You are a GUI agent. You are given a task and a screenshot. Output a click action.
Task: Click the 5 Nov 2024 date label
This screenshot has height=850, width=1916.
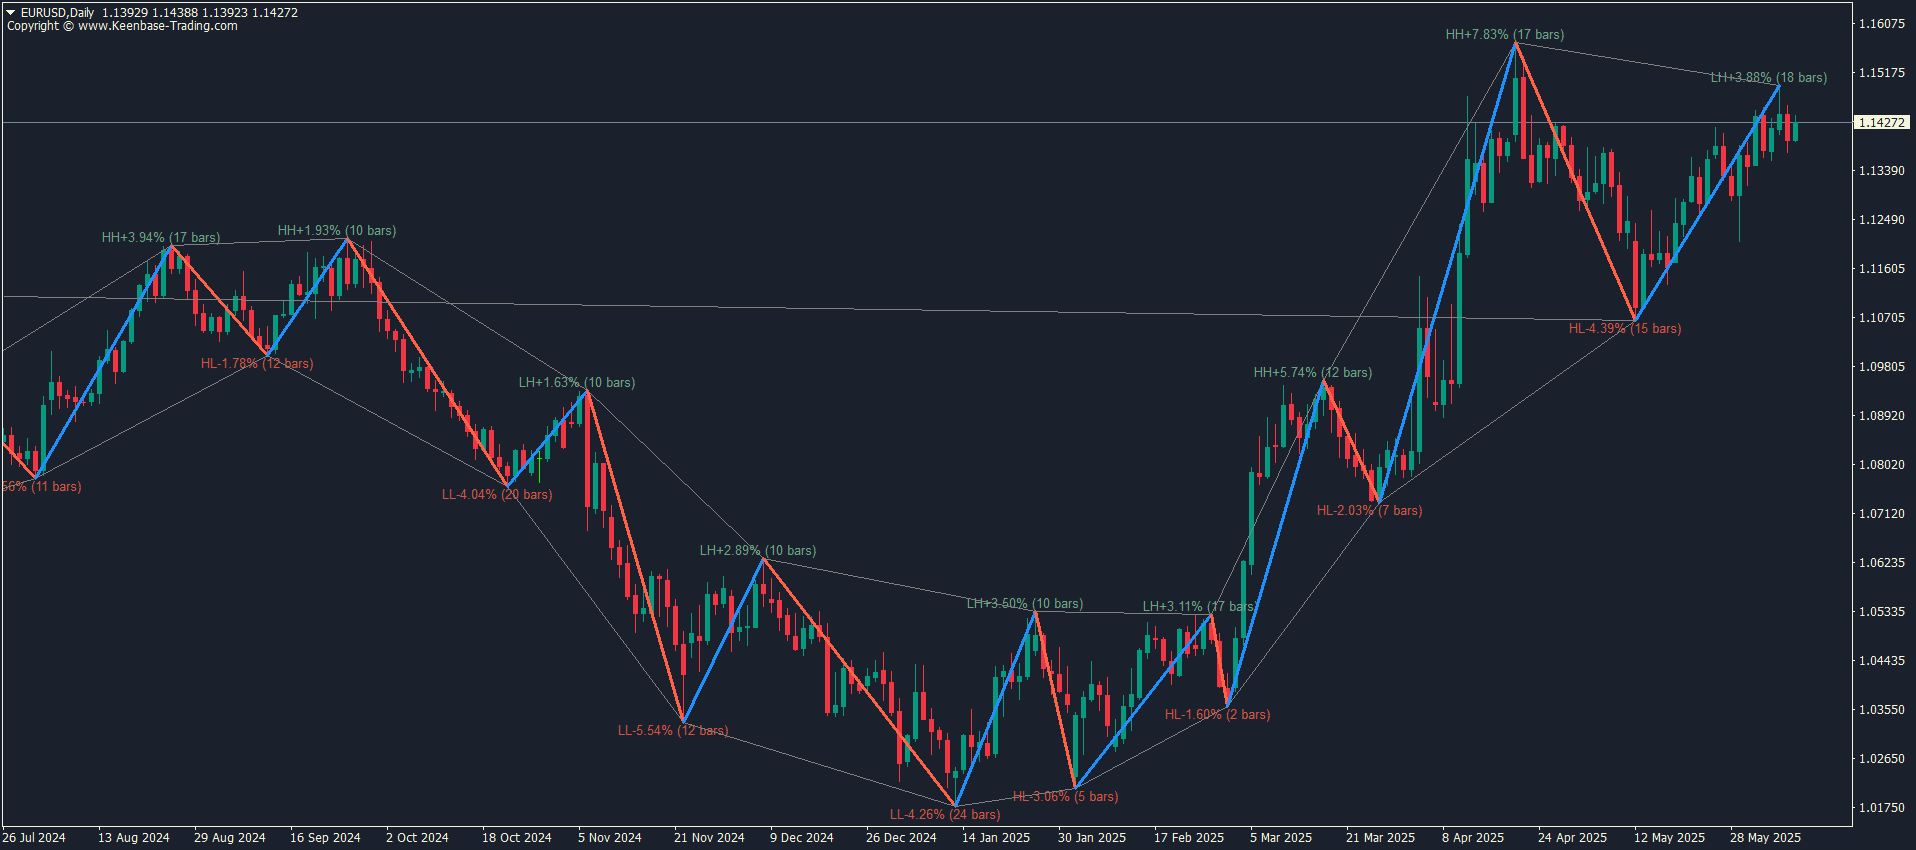[610, 838]
